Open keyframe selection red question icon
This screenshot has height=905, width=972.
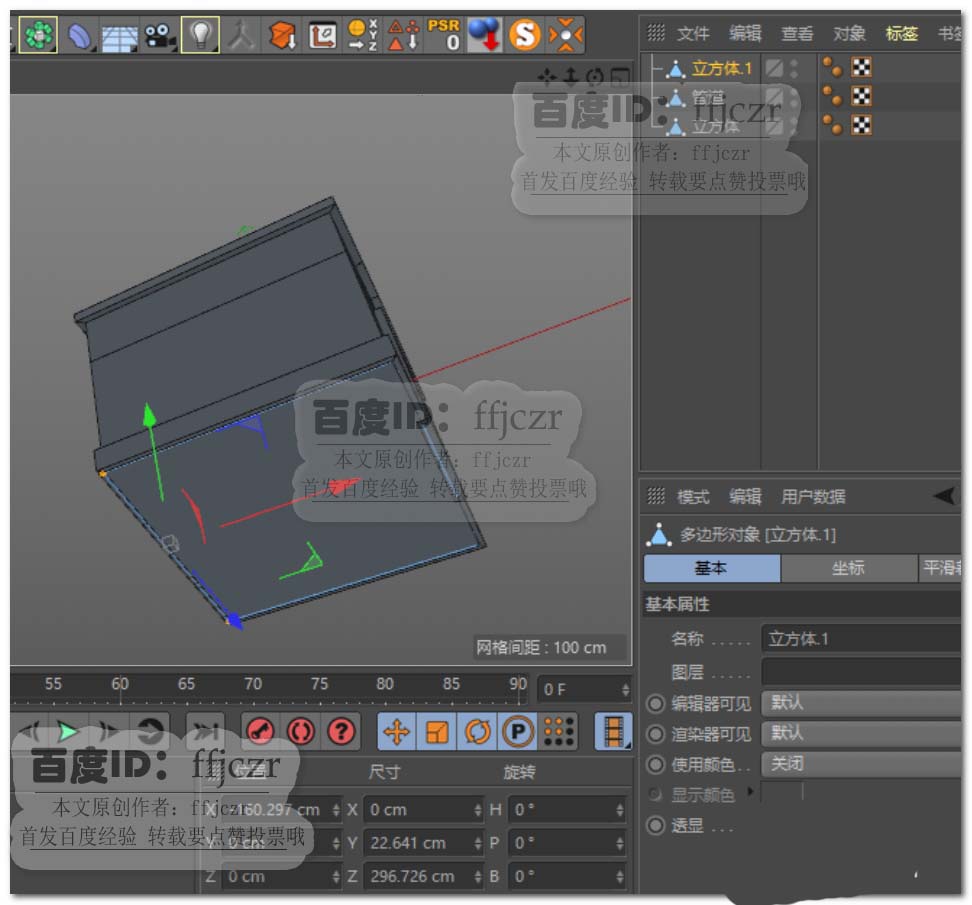(341, 732)
